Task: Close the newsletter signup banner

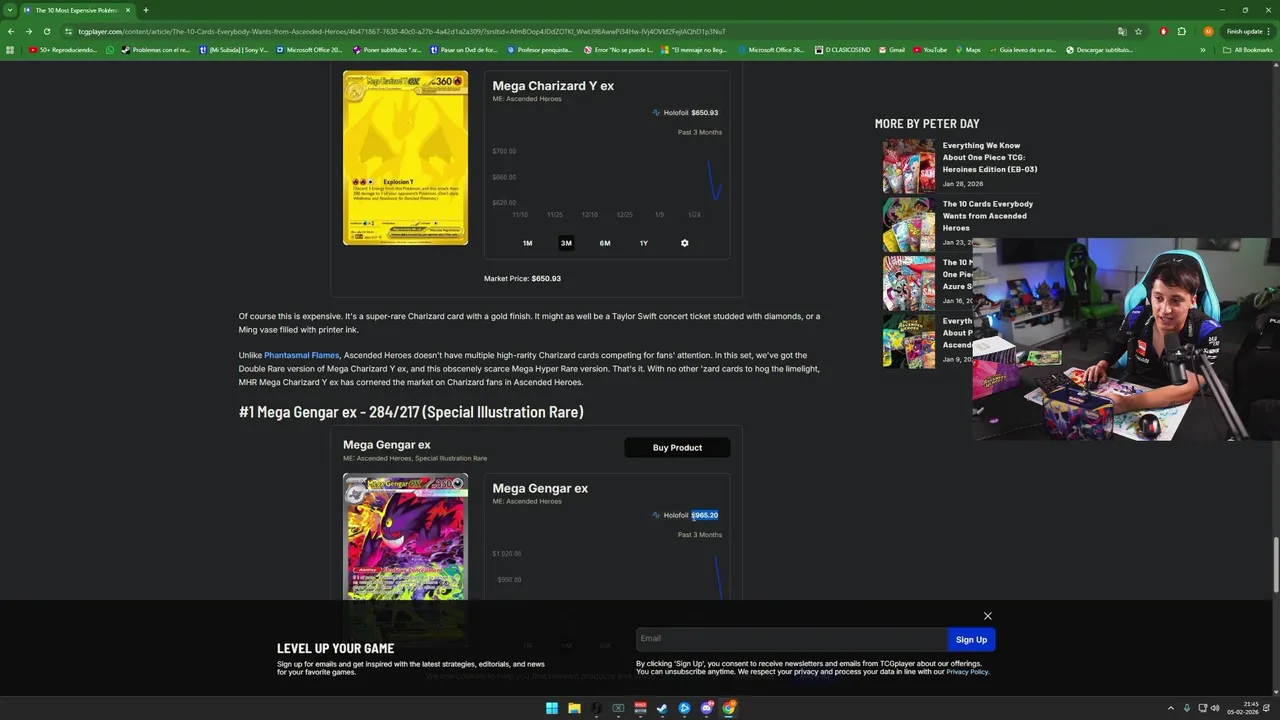Action: point(987,616)
